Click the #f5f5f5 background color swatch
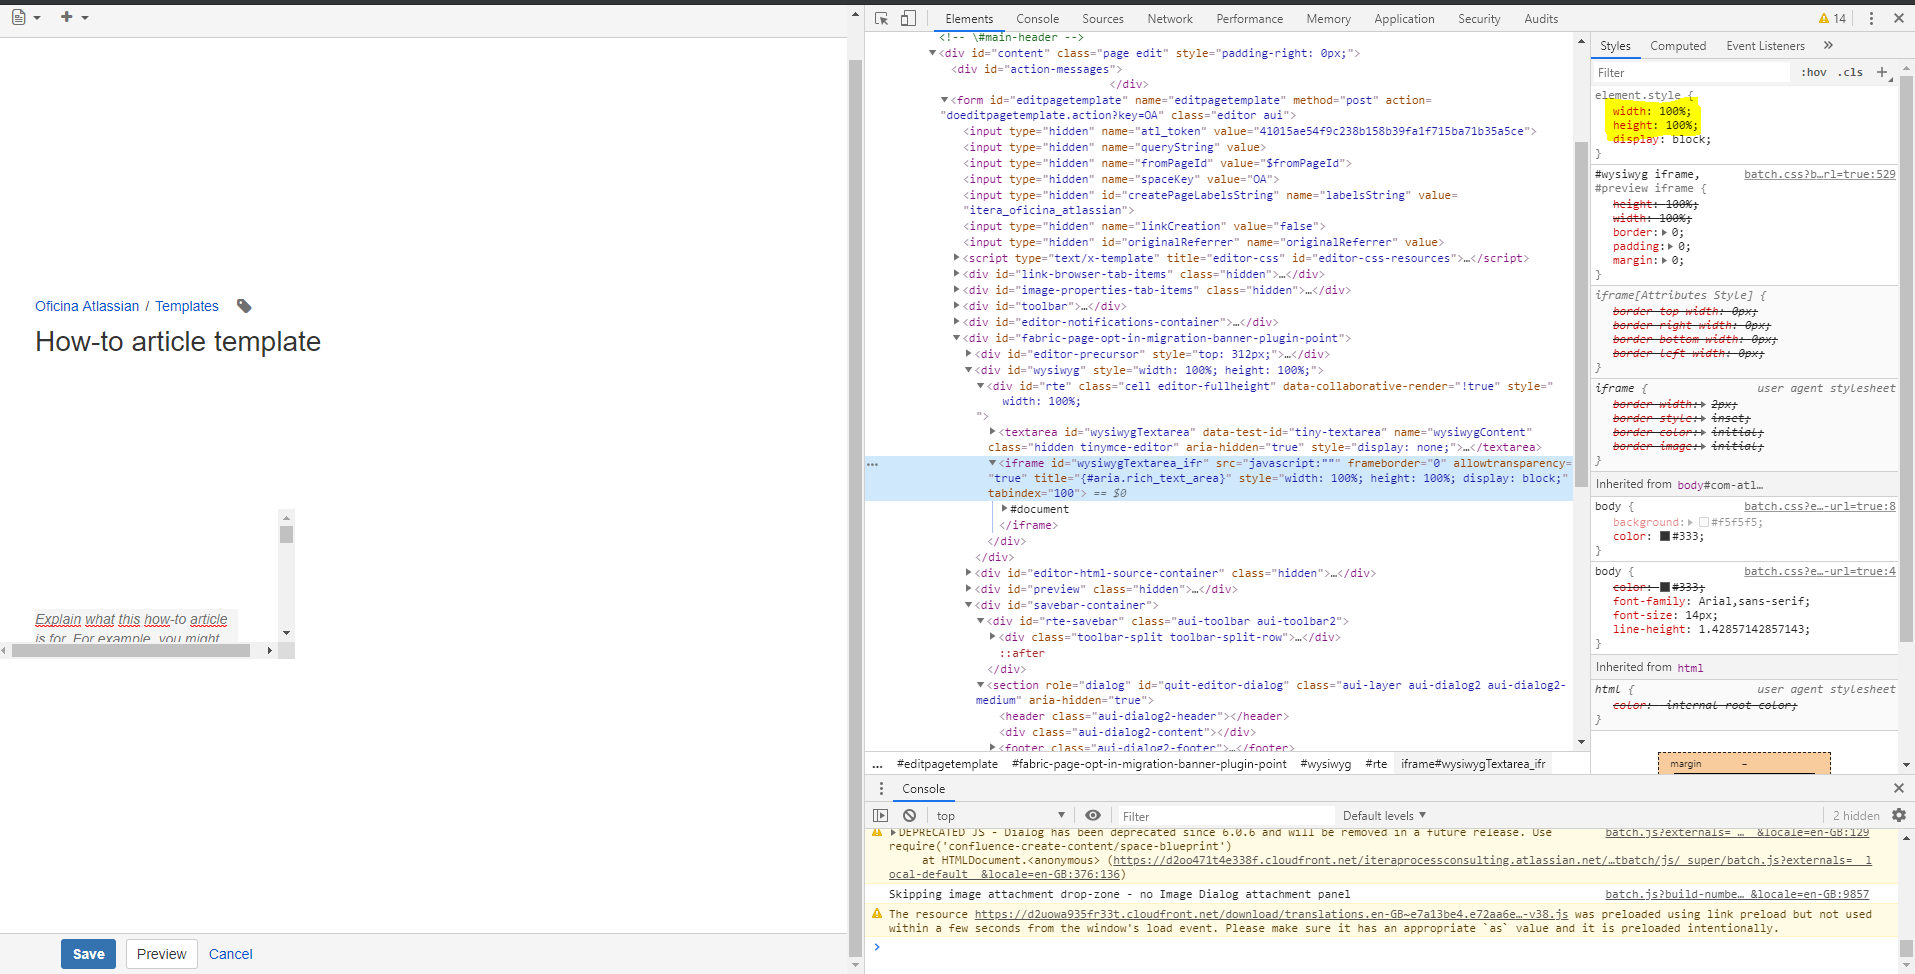The image size is (1915, 974). [x=1704, y=522]
